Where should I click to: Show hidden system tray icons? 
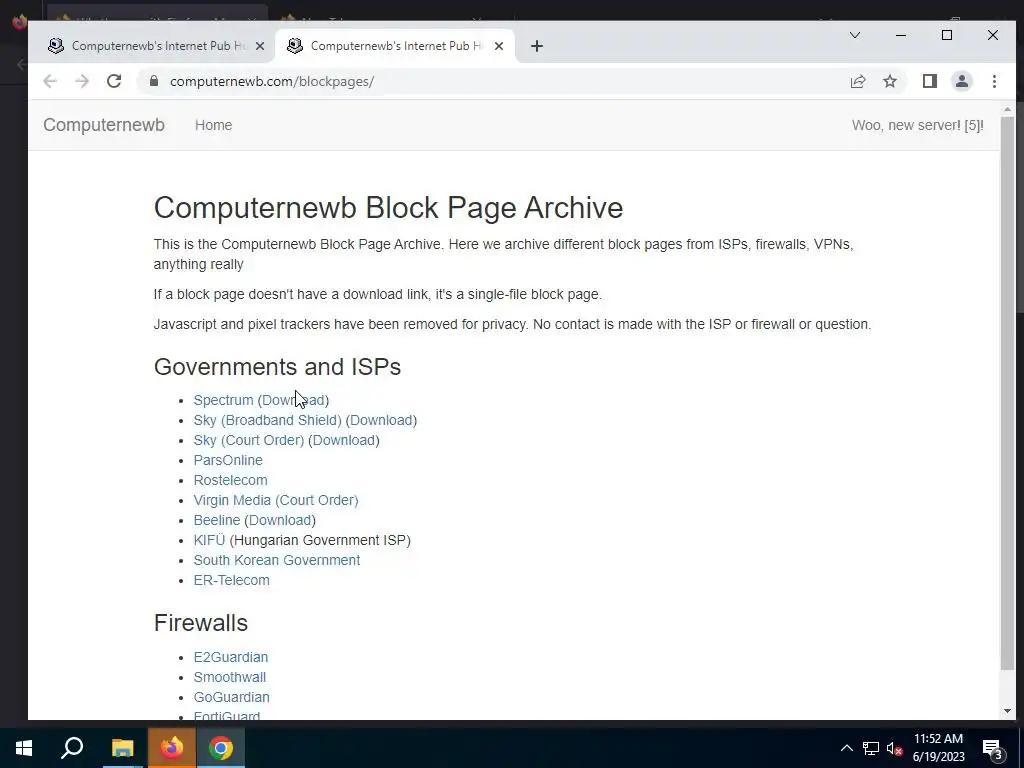(x=846, y=748)
